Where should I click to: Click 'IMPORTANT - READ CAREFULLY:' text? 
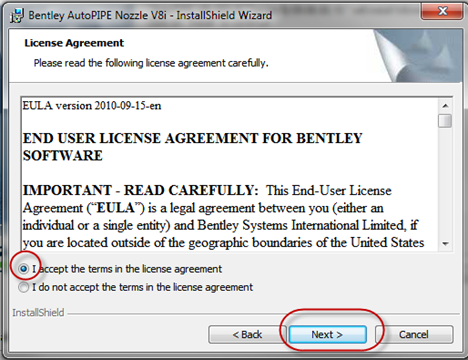(140, 190)
